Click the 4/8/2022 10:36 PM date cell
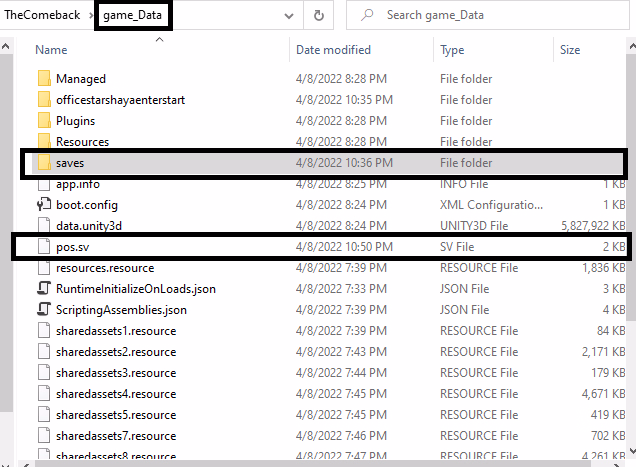Image resolution: width=636 pixels, height=467 pixels. [344, 163]
